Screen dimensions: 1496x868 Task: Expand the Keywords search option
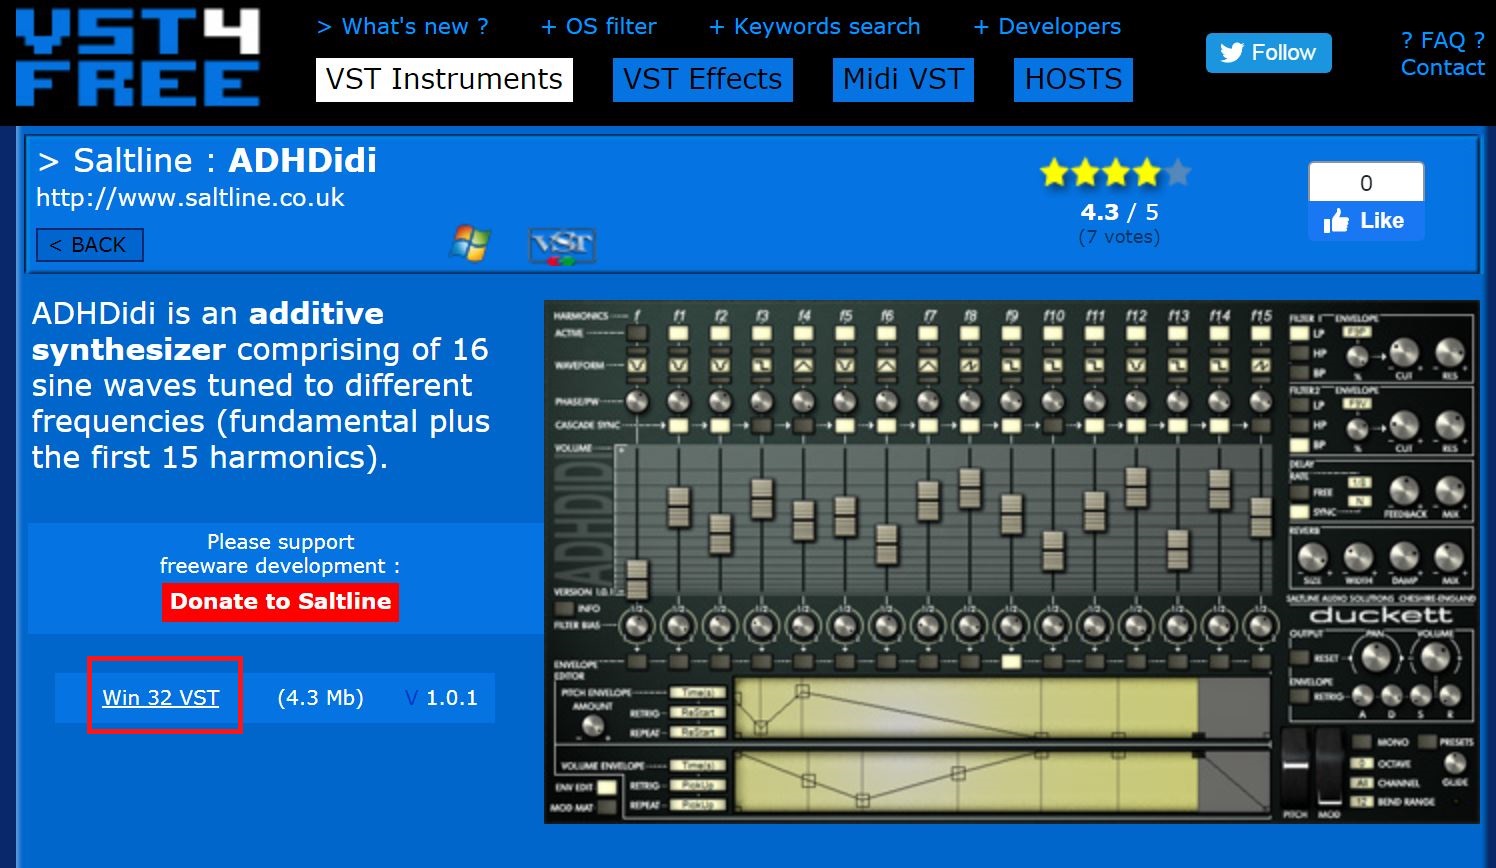814,27
